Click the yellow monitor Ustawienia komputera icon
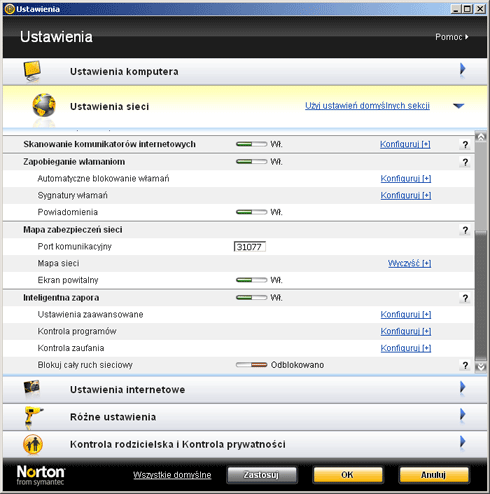 (32, 71)
